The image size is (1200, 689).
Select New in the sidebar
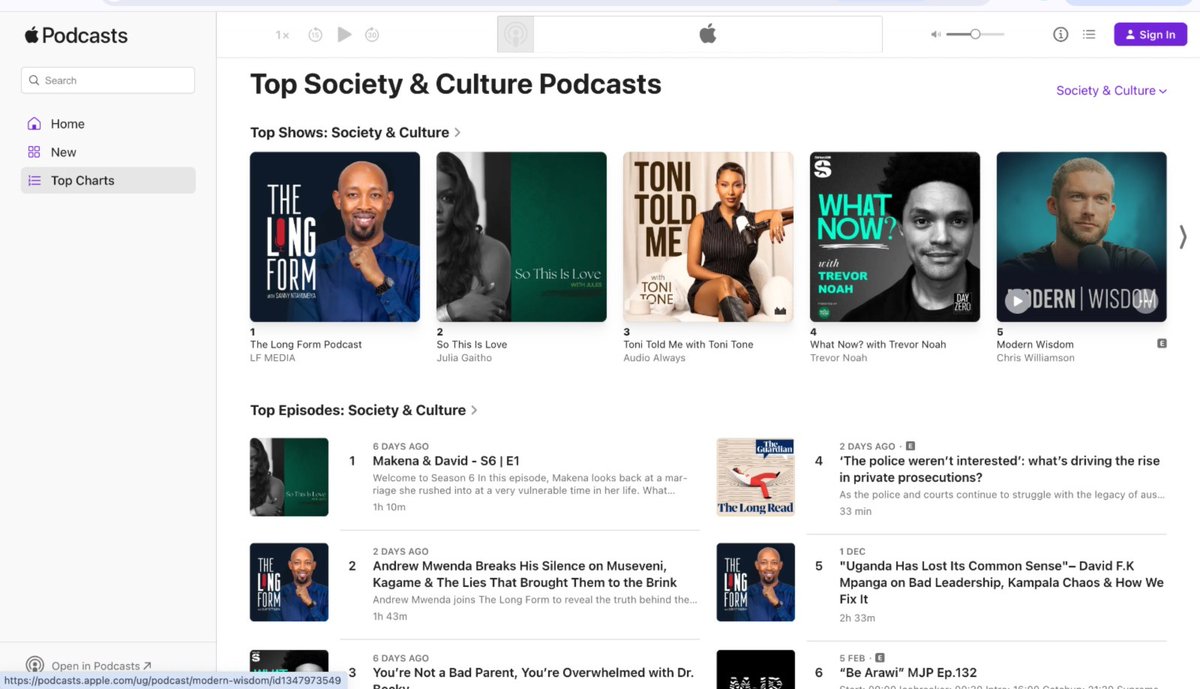108,152
